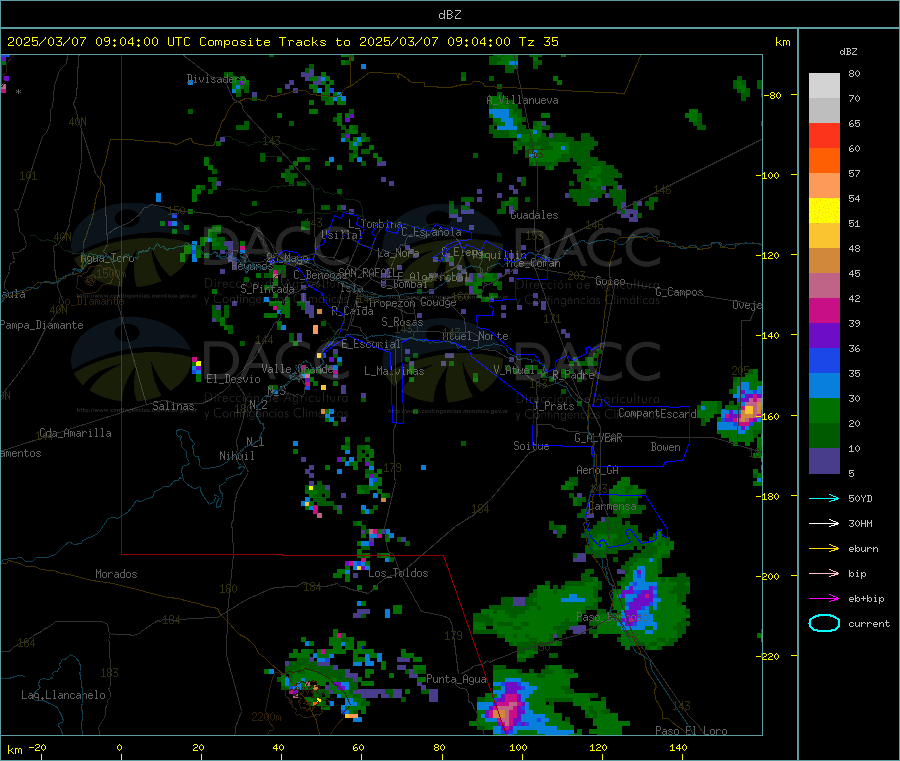Click the cyan 50YD arrow legend icon
The image size is (900, 761).
point(824,498)
